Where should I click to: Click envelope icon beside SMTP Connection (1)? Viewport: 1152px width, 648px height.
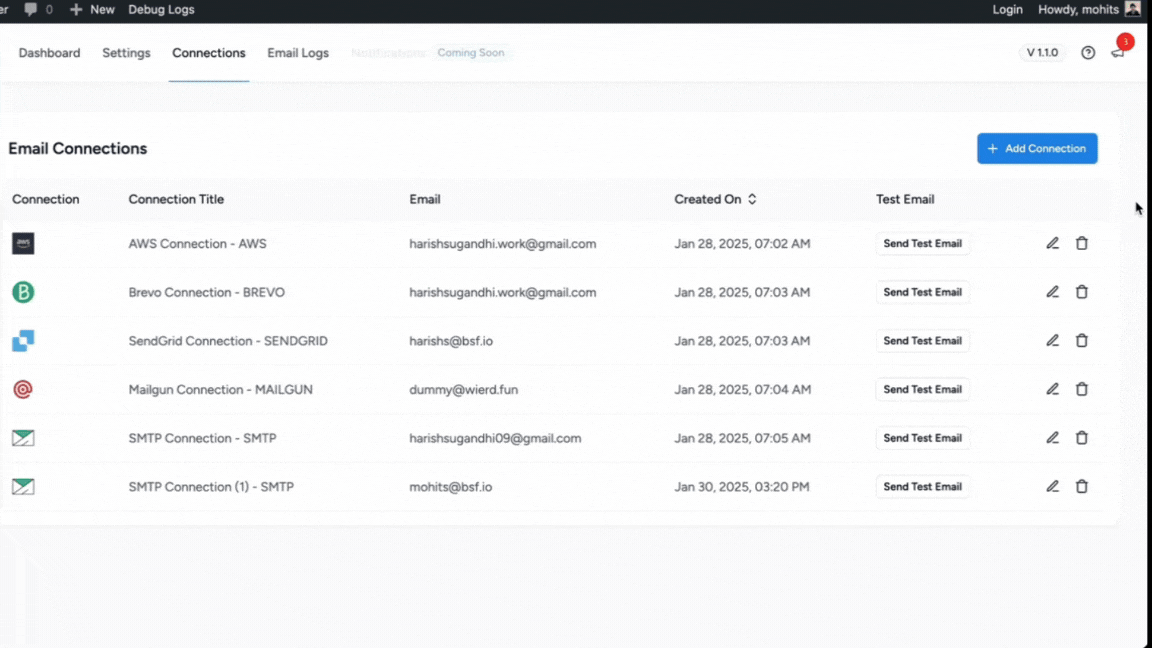[23, 486]
